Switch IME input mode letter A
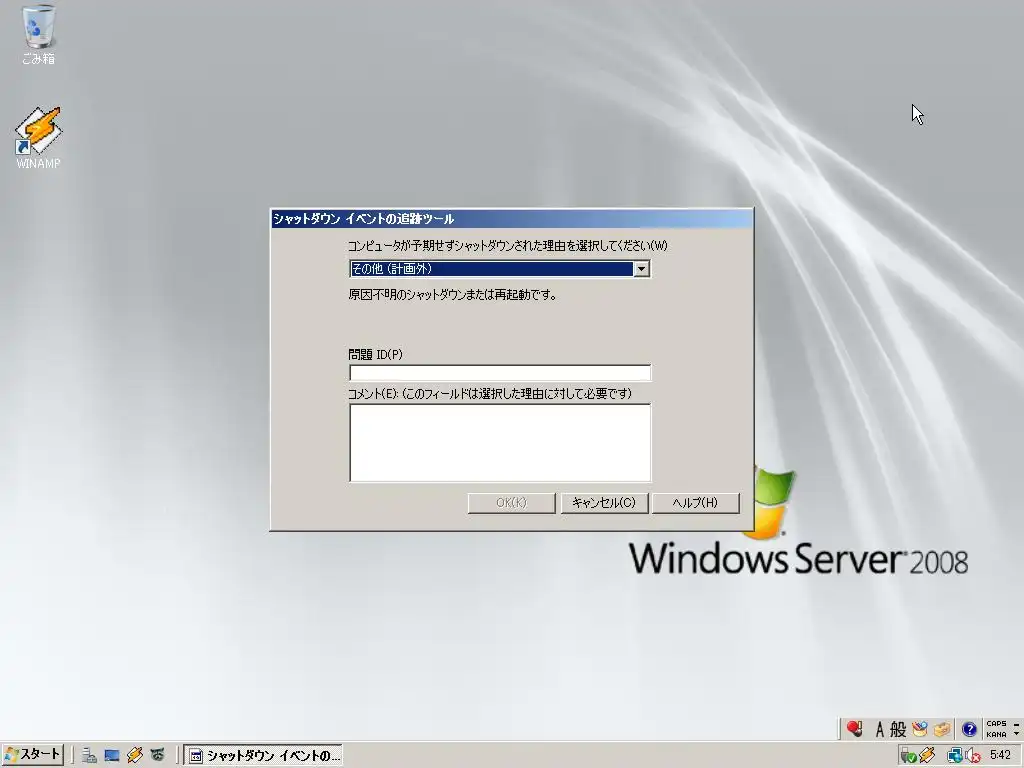The height and width of the screenshot is (768, 1024). [879, 729]
